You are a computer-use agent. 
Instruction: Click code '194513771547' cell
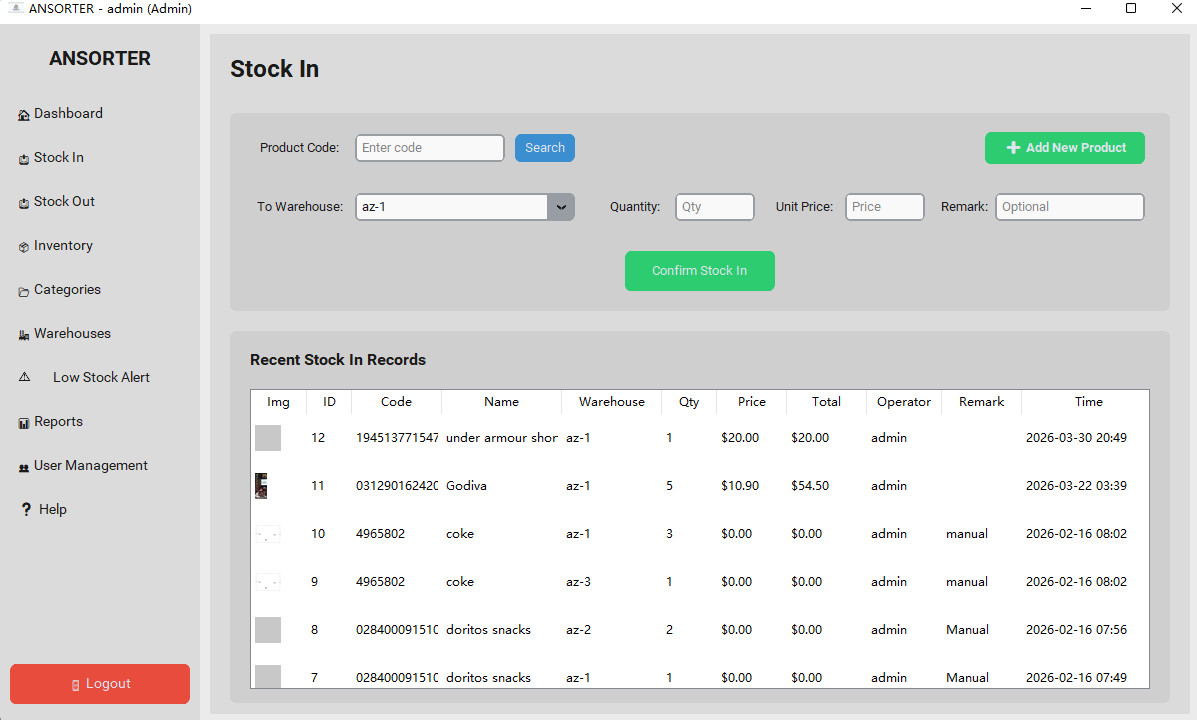tap(397, 438)
